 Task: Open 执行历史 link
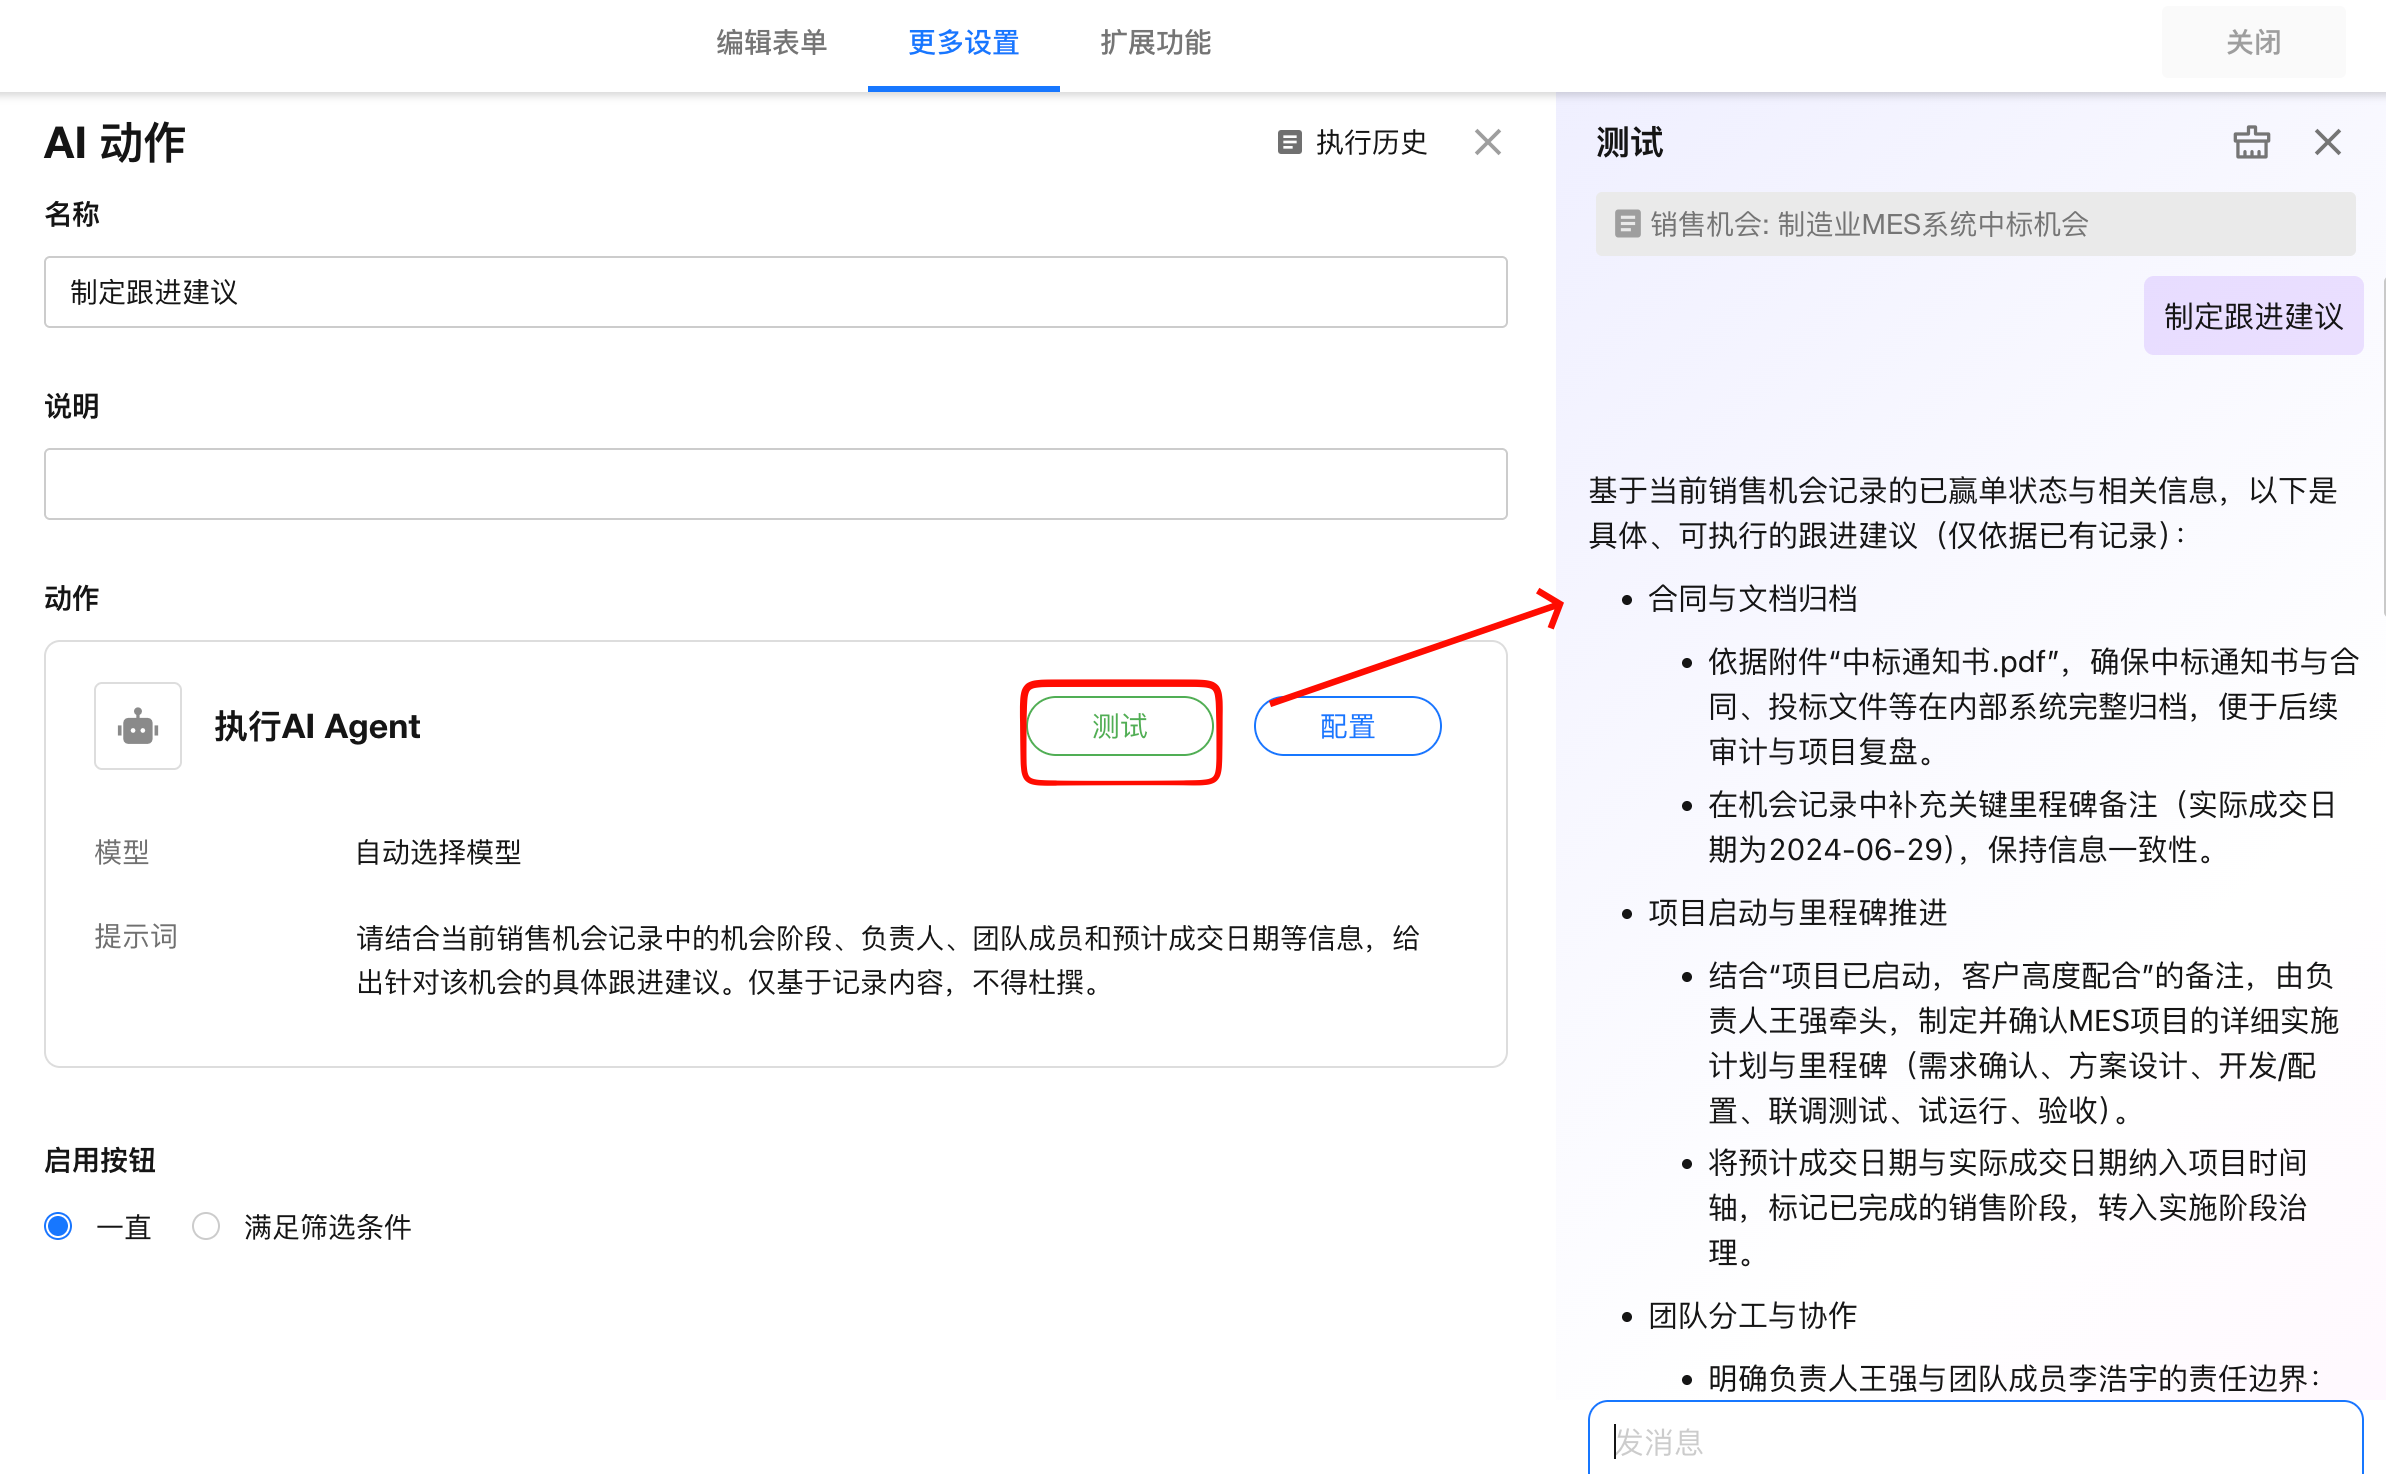[x=1370, y=142]
